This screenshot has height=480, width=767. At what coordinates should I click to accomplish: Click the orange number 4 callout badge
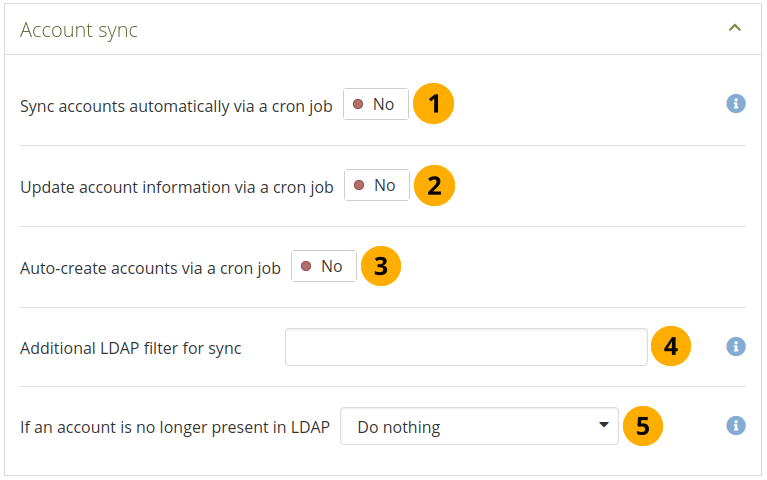(671, 347)
